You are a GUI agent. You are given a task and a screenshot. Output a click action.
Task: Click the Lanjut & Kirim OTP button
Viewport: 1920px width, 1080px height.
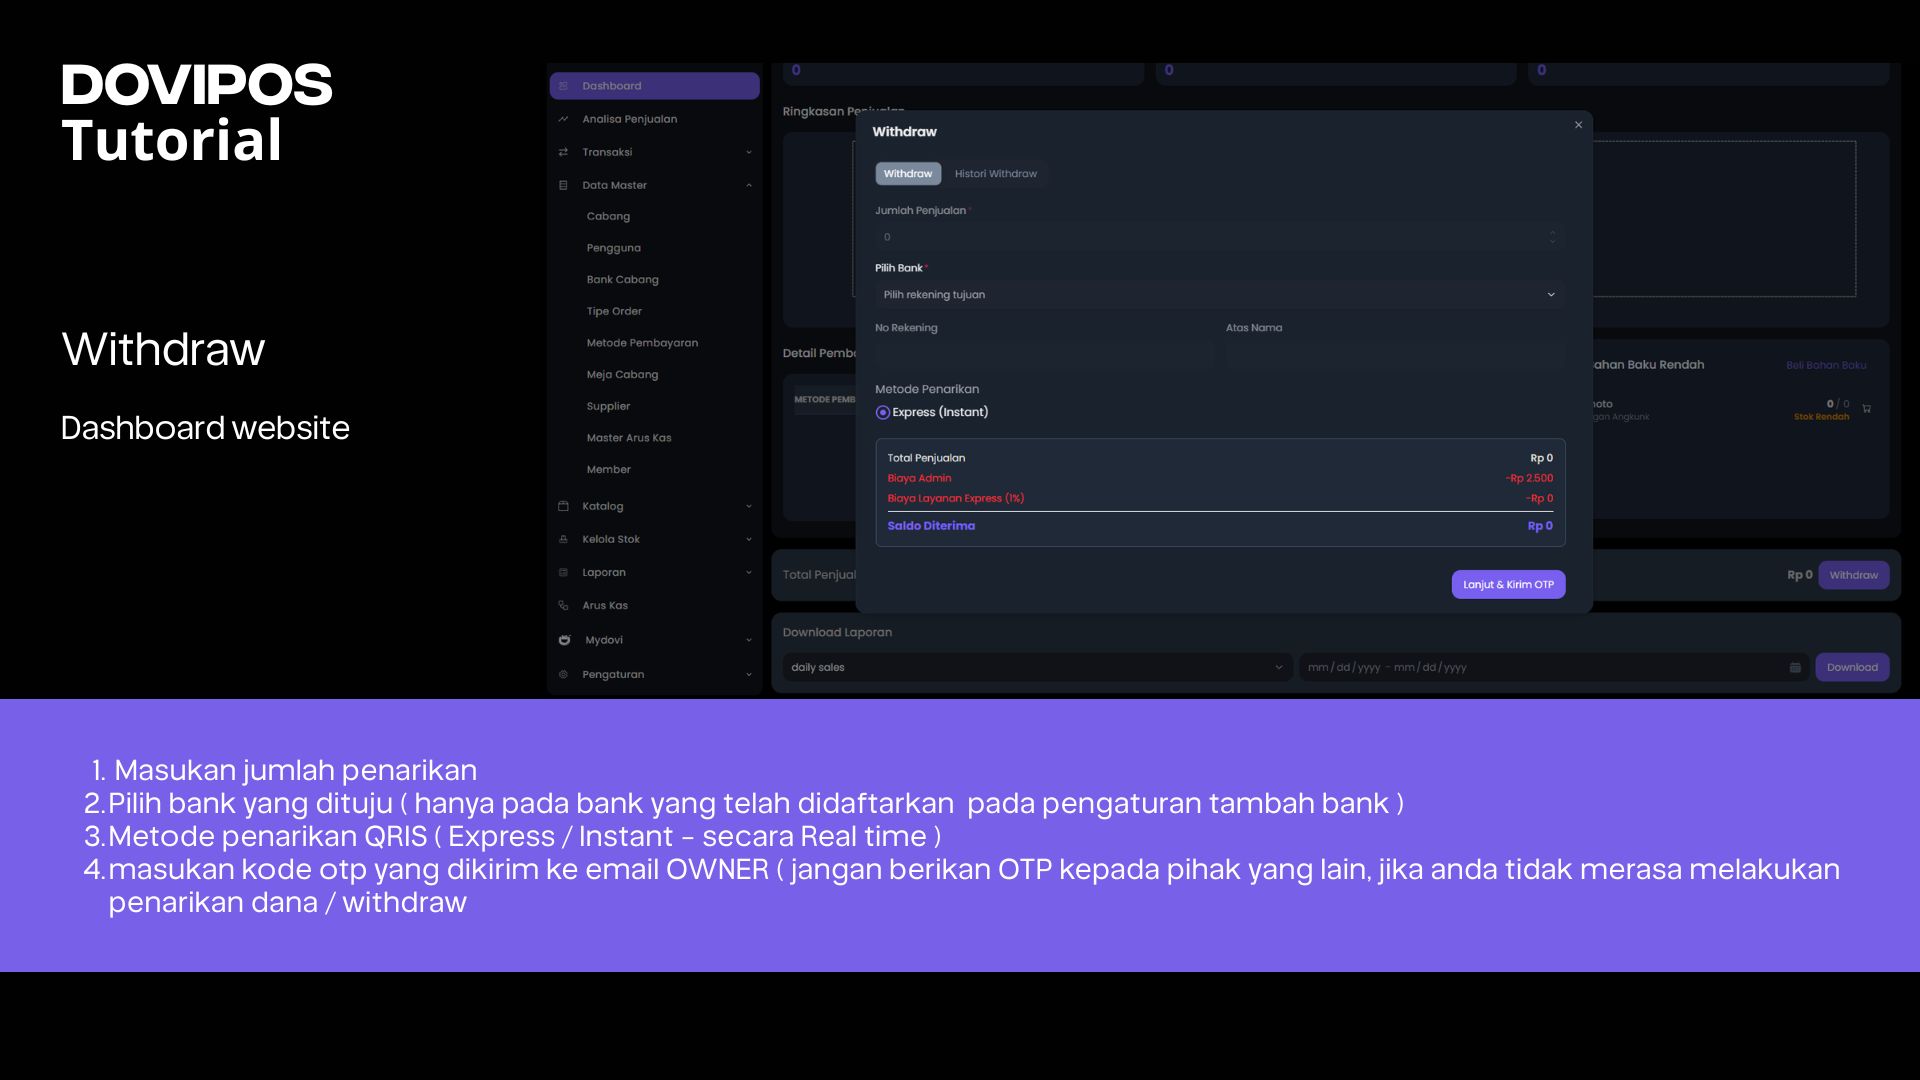[x=1507, y=585]
